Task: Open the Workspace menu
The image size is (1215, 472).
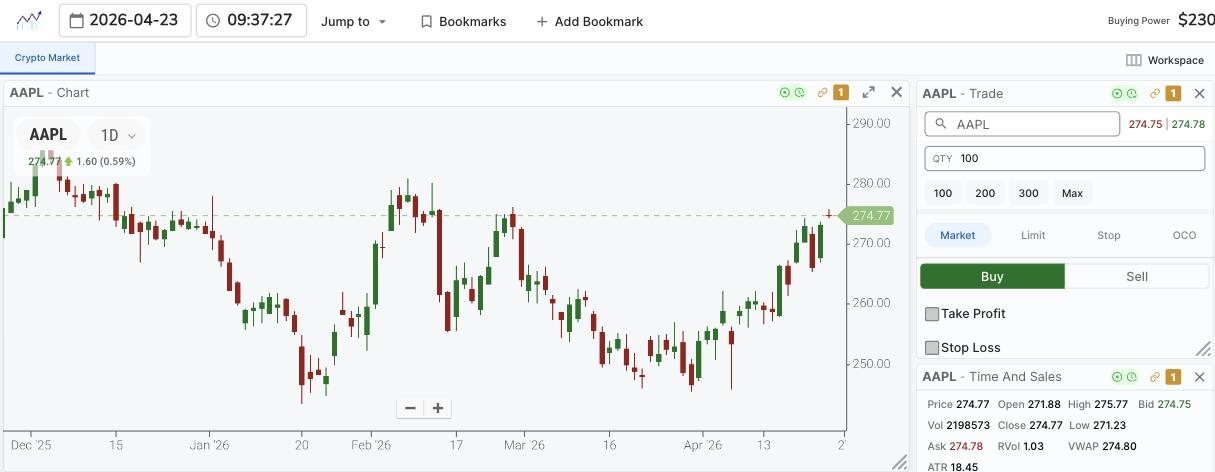Action: coord(1165,60)
